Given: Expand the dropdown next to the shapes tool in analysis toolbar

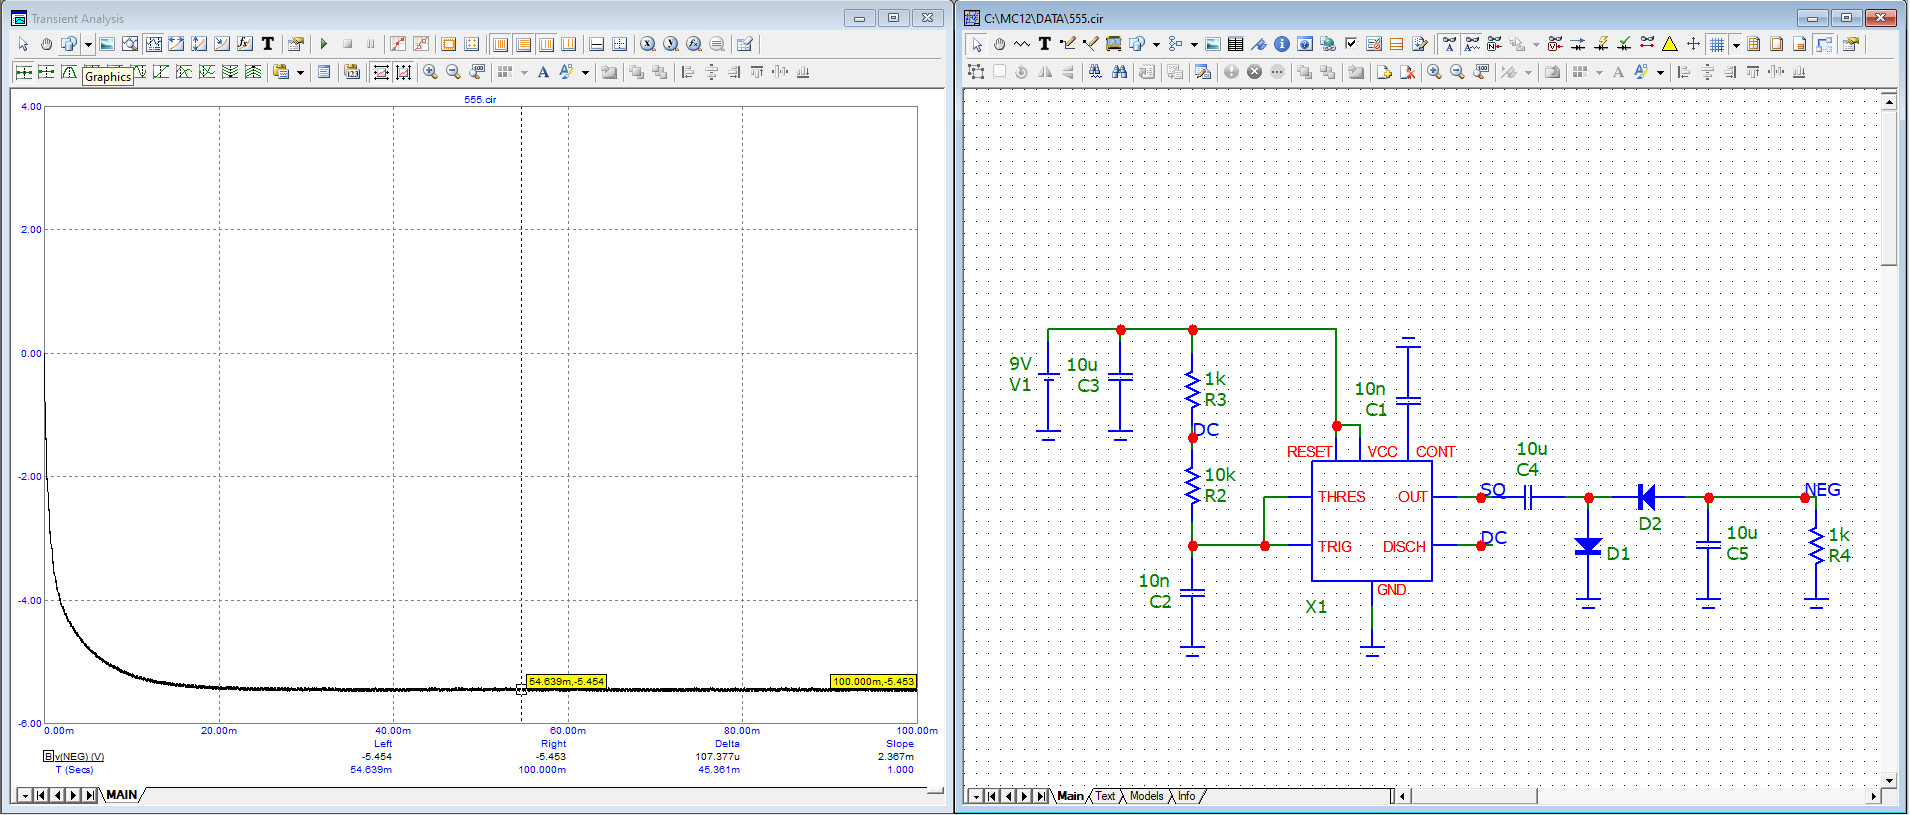Looking at the screenshot, I should (x=88, y=44).
